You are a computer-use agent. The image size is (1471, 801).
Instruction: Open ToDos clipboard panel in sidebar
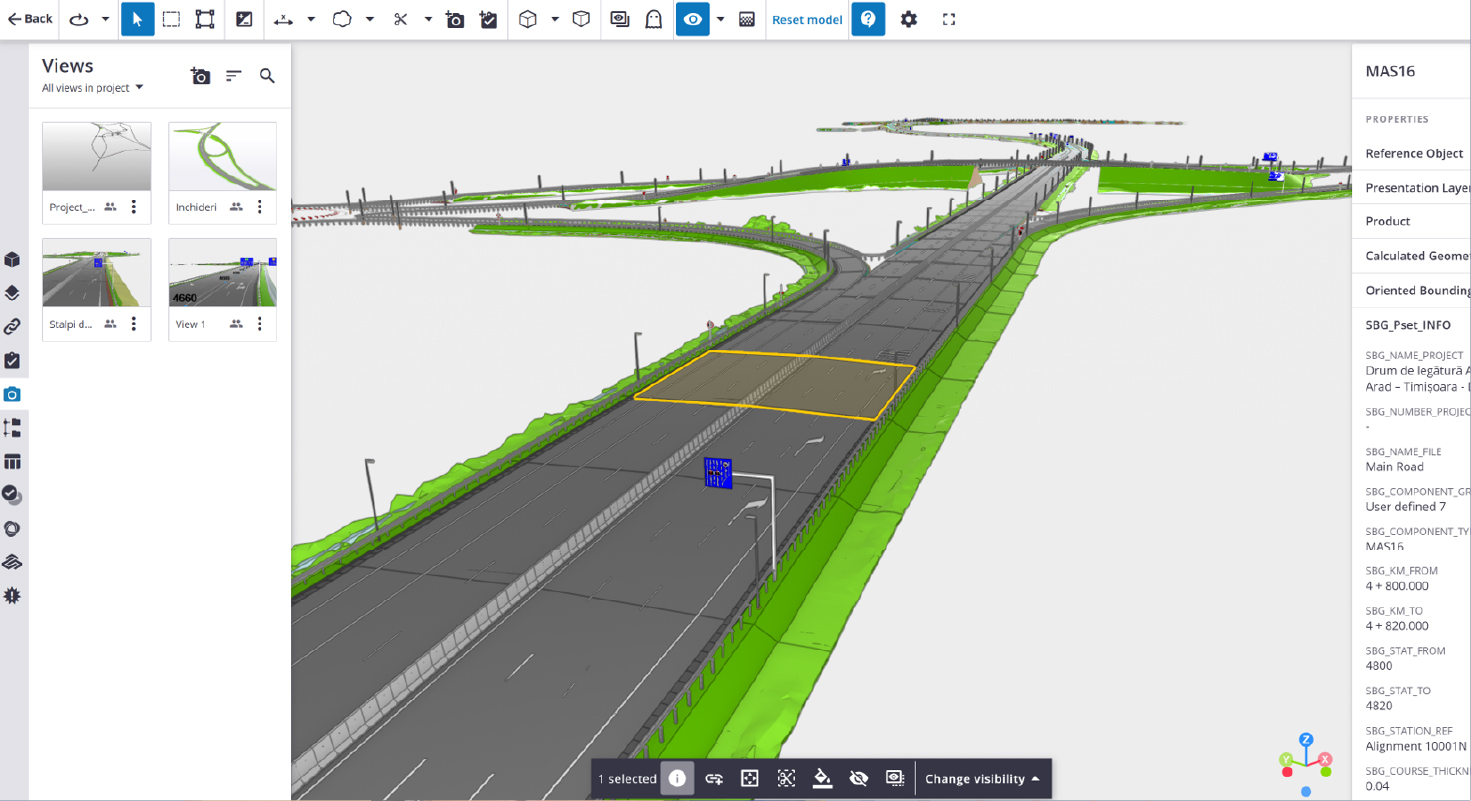coord(12,360)
